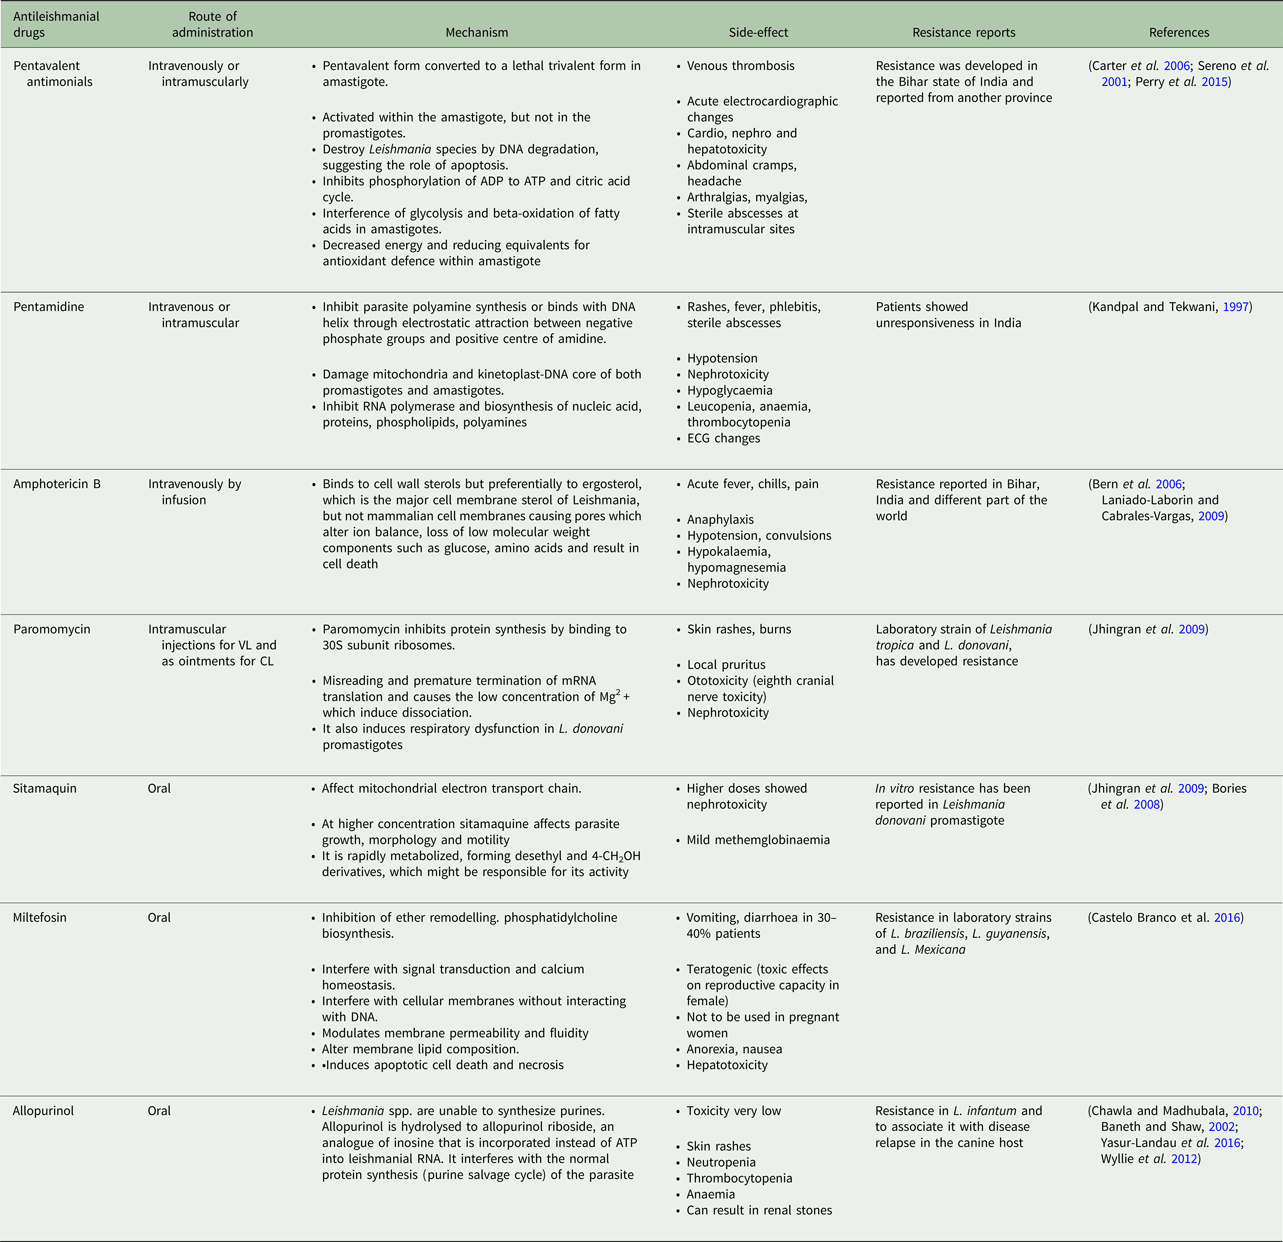Open the Jhingran 2009 citation in the Sitamaquin row
Image resolution: width=1283 pixels, height=1242 pixels.
(x=1190, y=789)
